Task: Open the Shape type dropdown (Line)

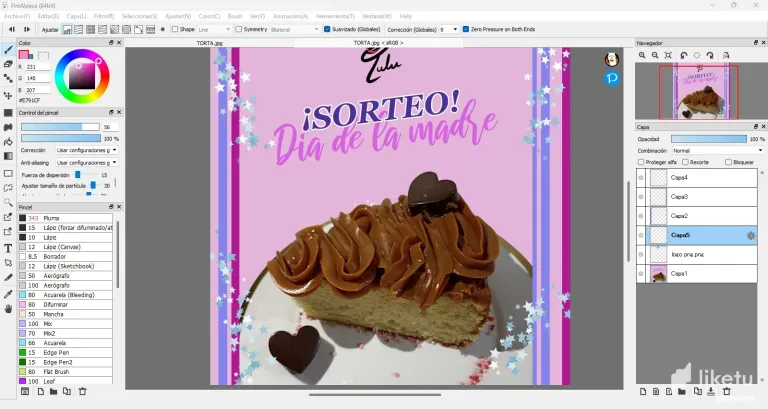Action: [214, 29]
